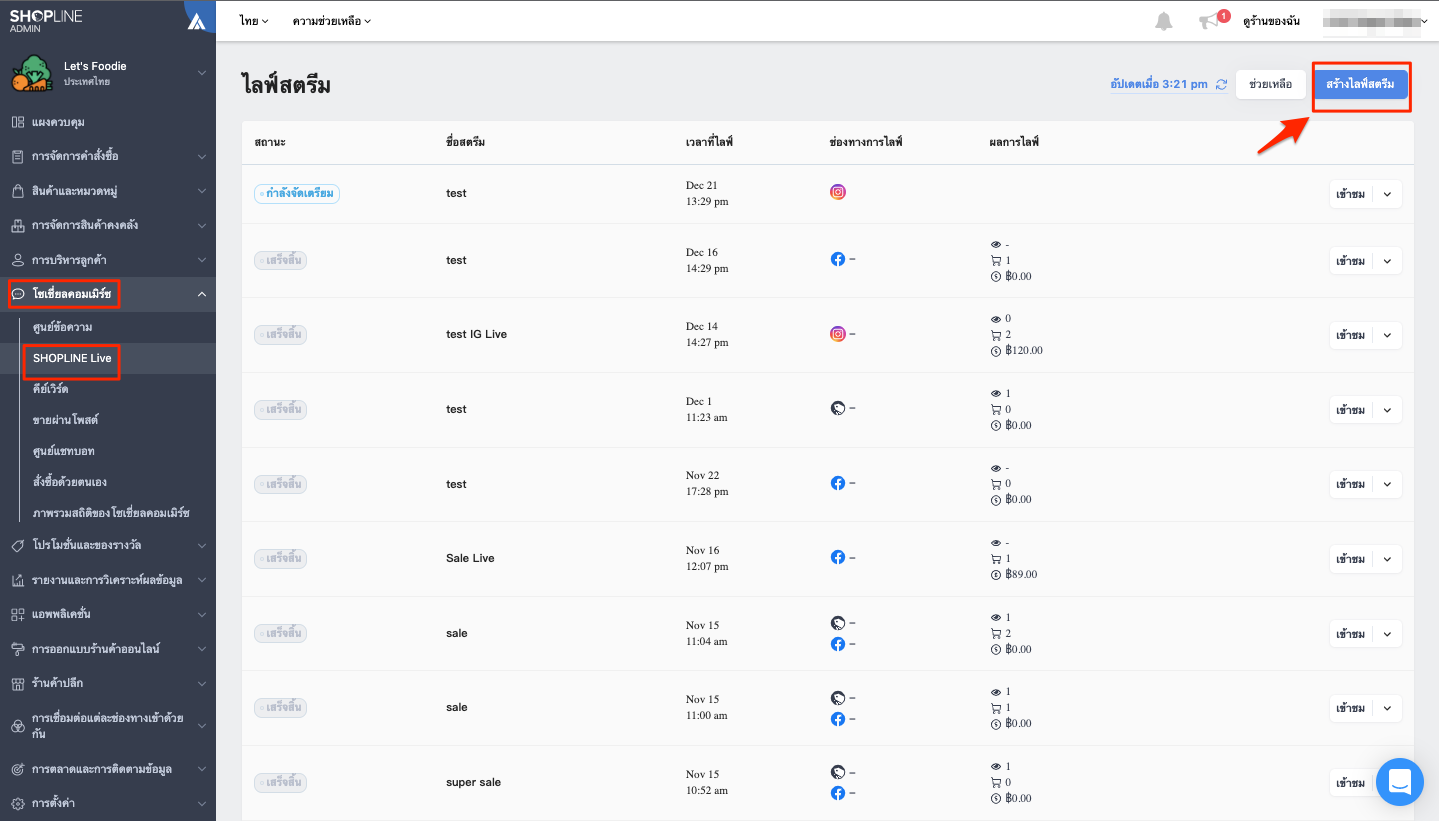This screenshot has width=1439, height=821.
Task: Click the notification bell icon
Action: coord(1164,21)
